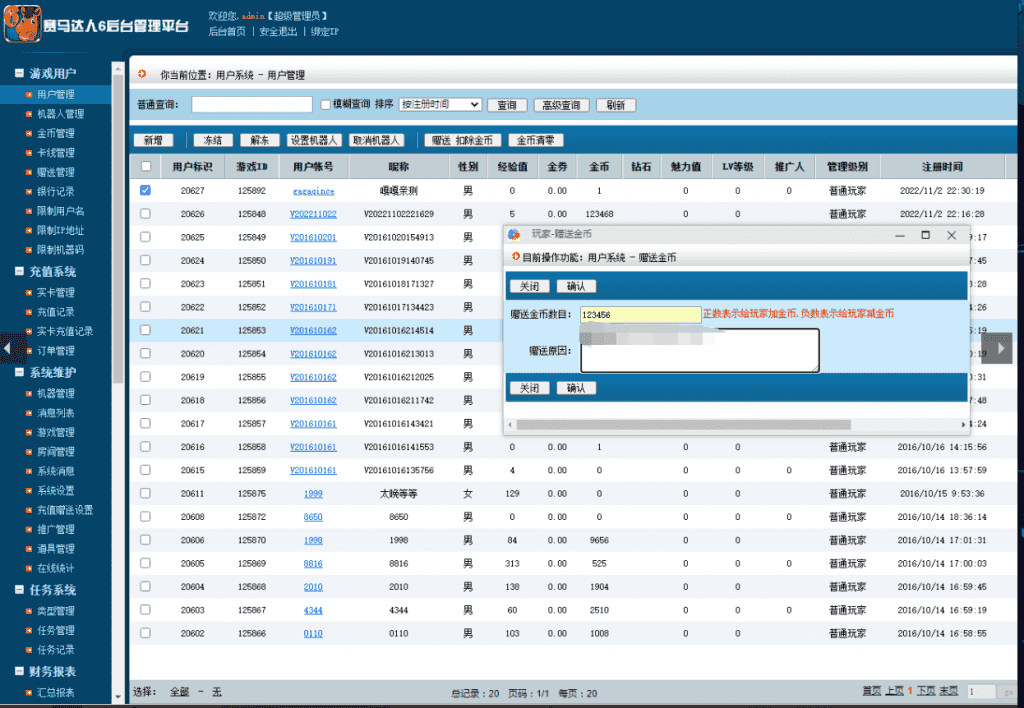1024x708 pixels.
Task: Check the checkbox for user 20611
Action: coord(146,493)
